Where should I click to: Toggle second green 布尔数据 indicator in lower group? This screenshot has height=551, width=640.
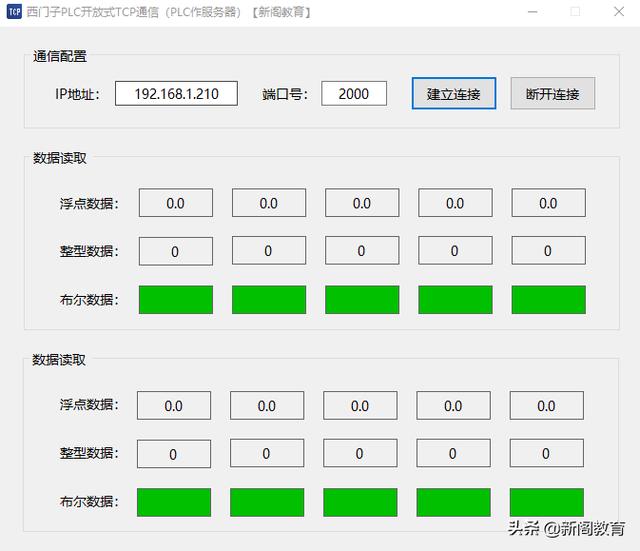(x=267, y=502)
